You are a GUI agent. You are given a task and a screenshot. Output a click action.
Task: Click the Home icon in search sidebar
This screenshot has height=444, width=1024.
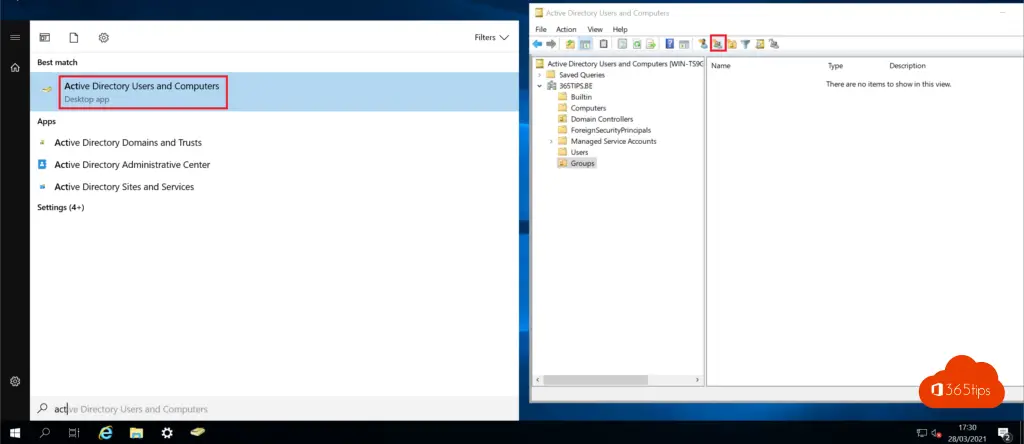point(14,67)
